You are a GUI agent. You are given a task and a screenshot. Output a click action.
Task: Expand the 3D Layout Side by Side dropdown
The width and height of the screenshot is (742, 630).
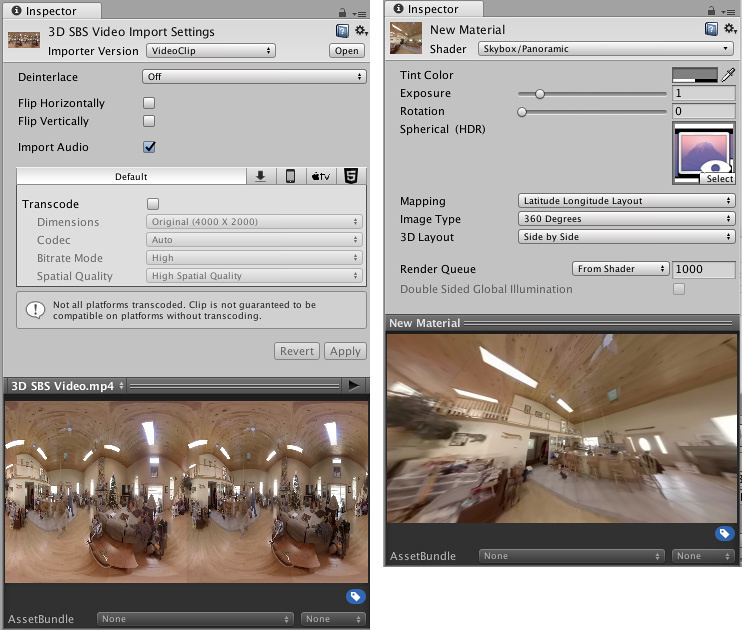[x=626, y=237]
